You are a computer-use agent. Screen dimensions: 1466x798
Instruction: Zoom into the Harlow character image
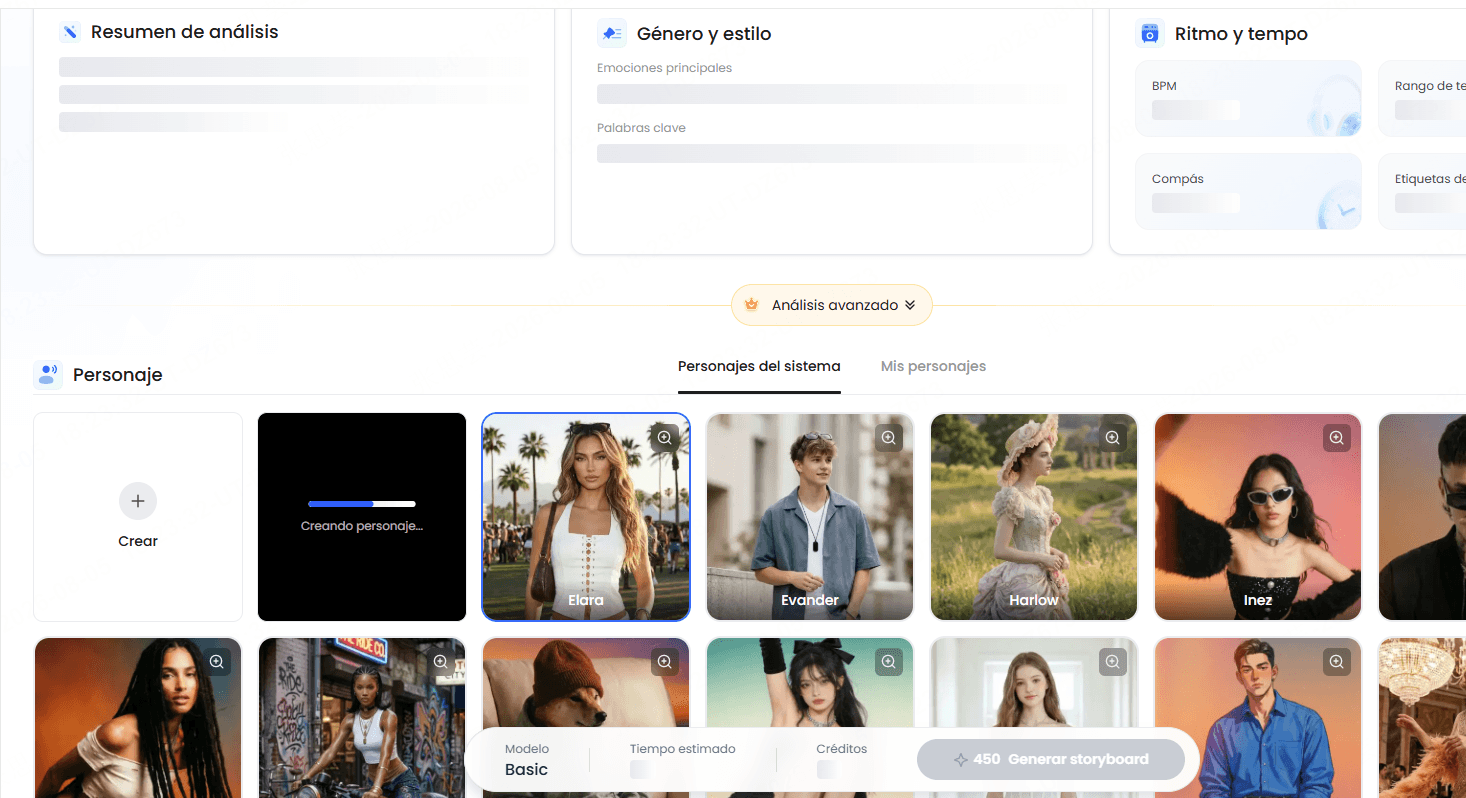tap(1113, 437)
